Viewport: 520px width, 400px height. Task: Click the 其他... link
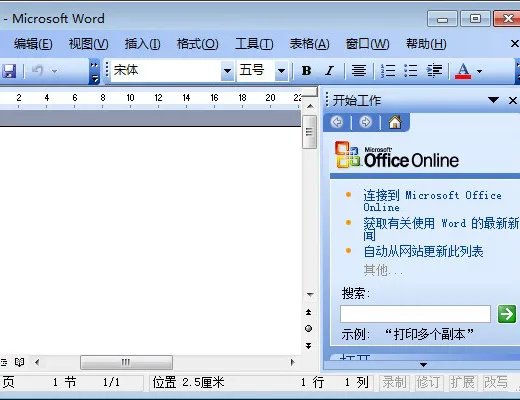pos(383,270)
